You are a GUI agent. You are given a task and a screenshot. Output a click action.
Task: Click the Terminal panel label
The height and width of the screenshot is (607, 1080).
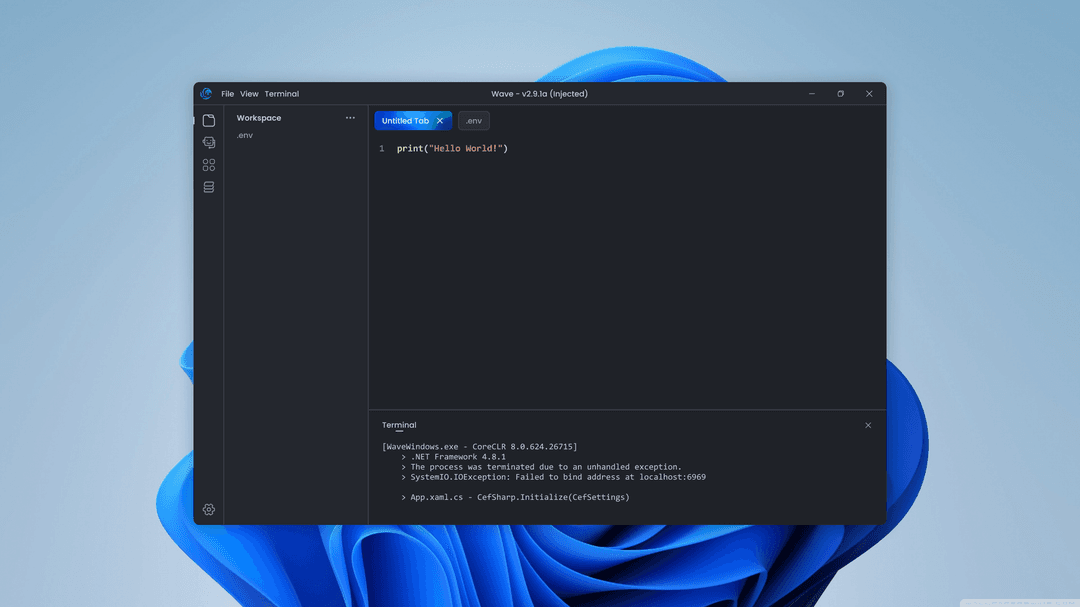tap(398, 424)
